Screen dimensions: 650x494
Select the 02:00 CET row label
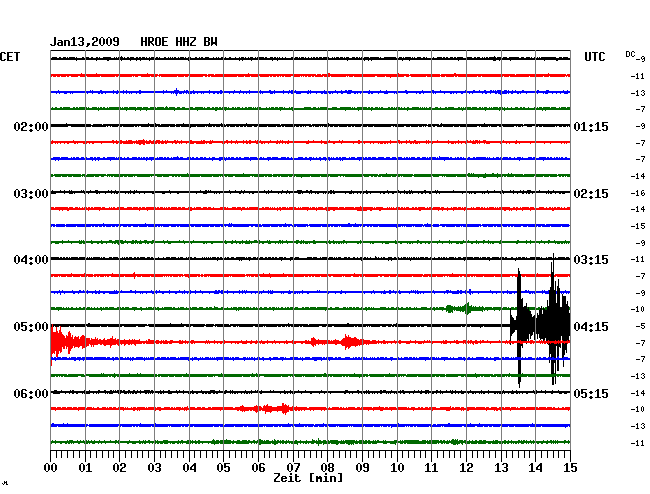point(31,126)
